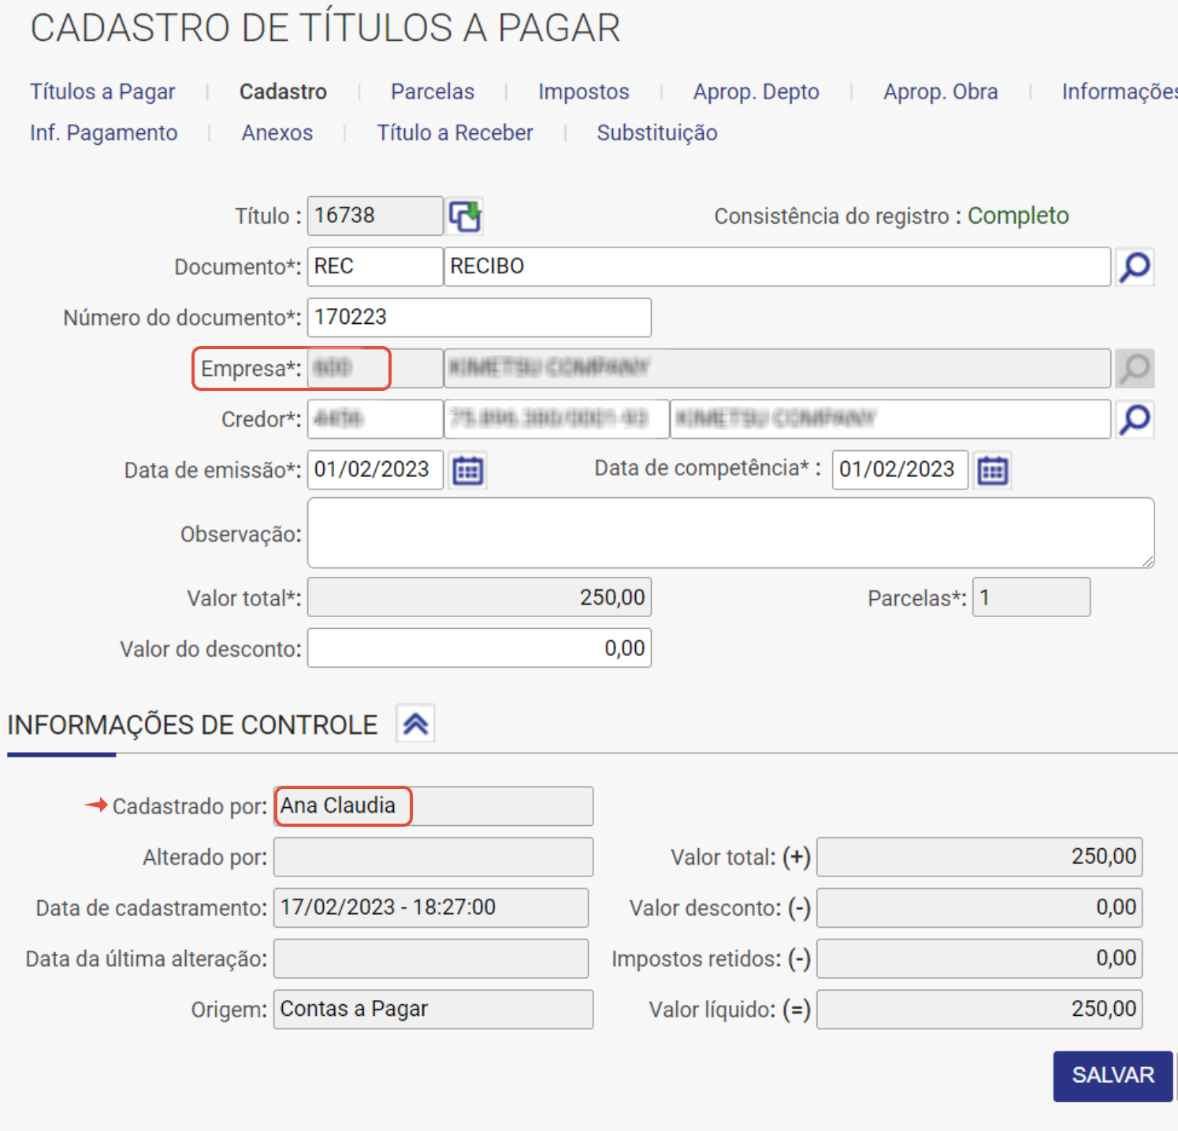
Task: Click the disabled Empresa search magnifier
Action: click(1134, 368)
